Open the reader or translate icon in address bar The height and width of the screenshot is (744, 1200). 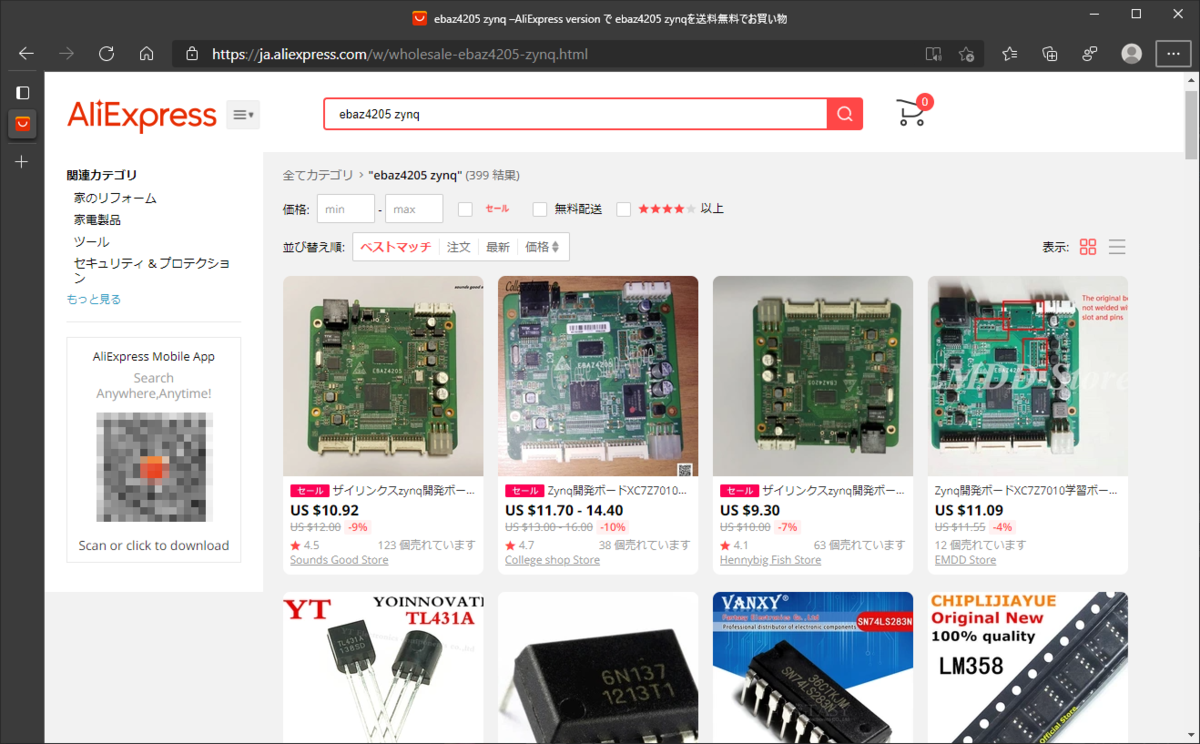(932, 54)
